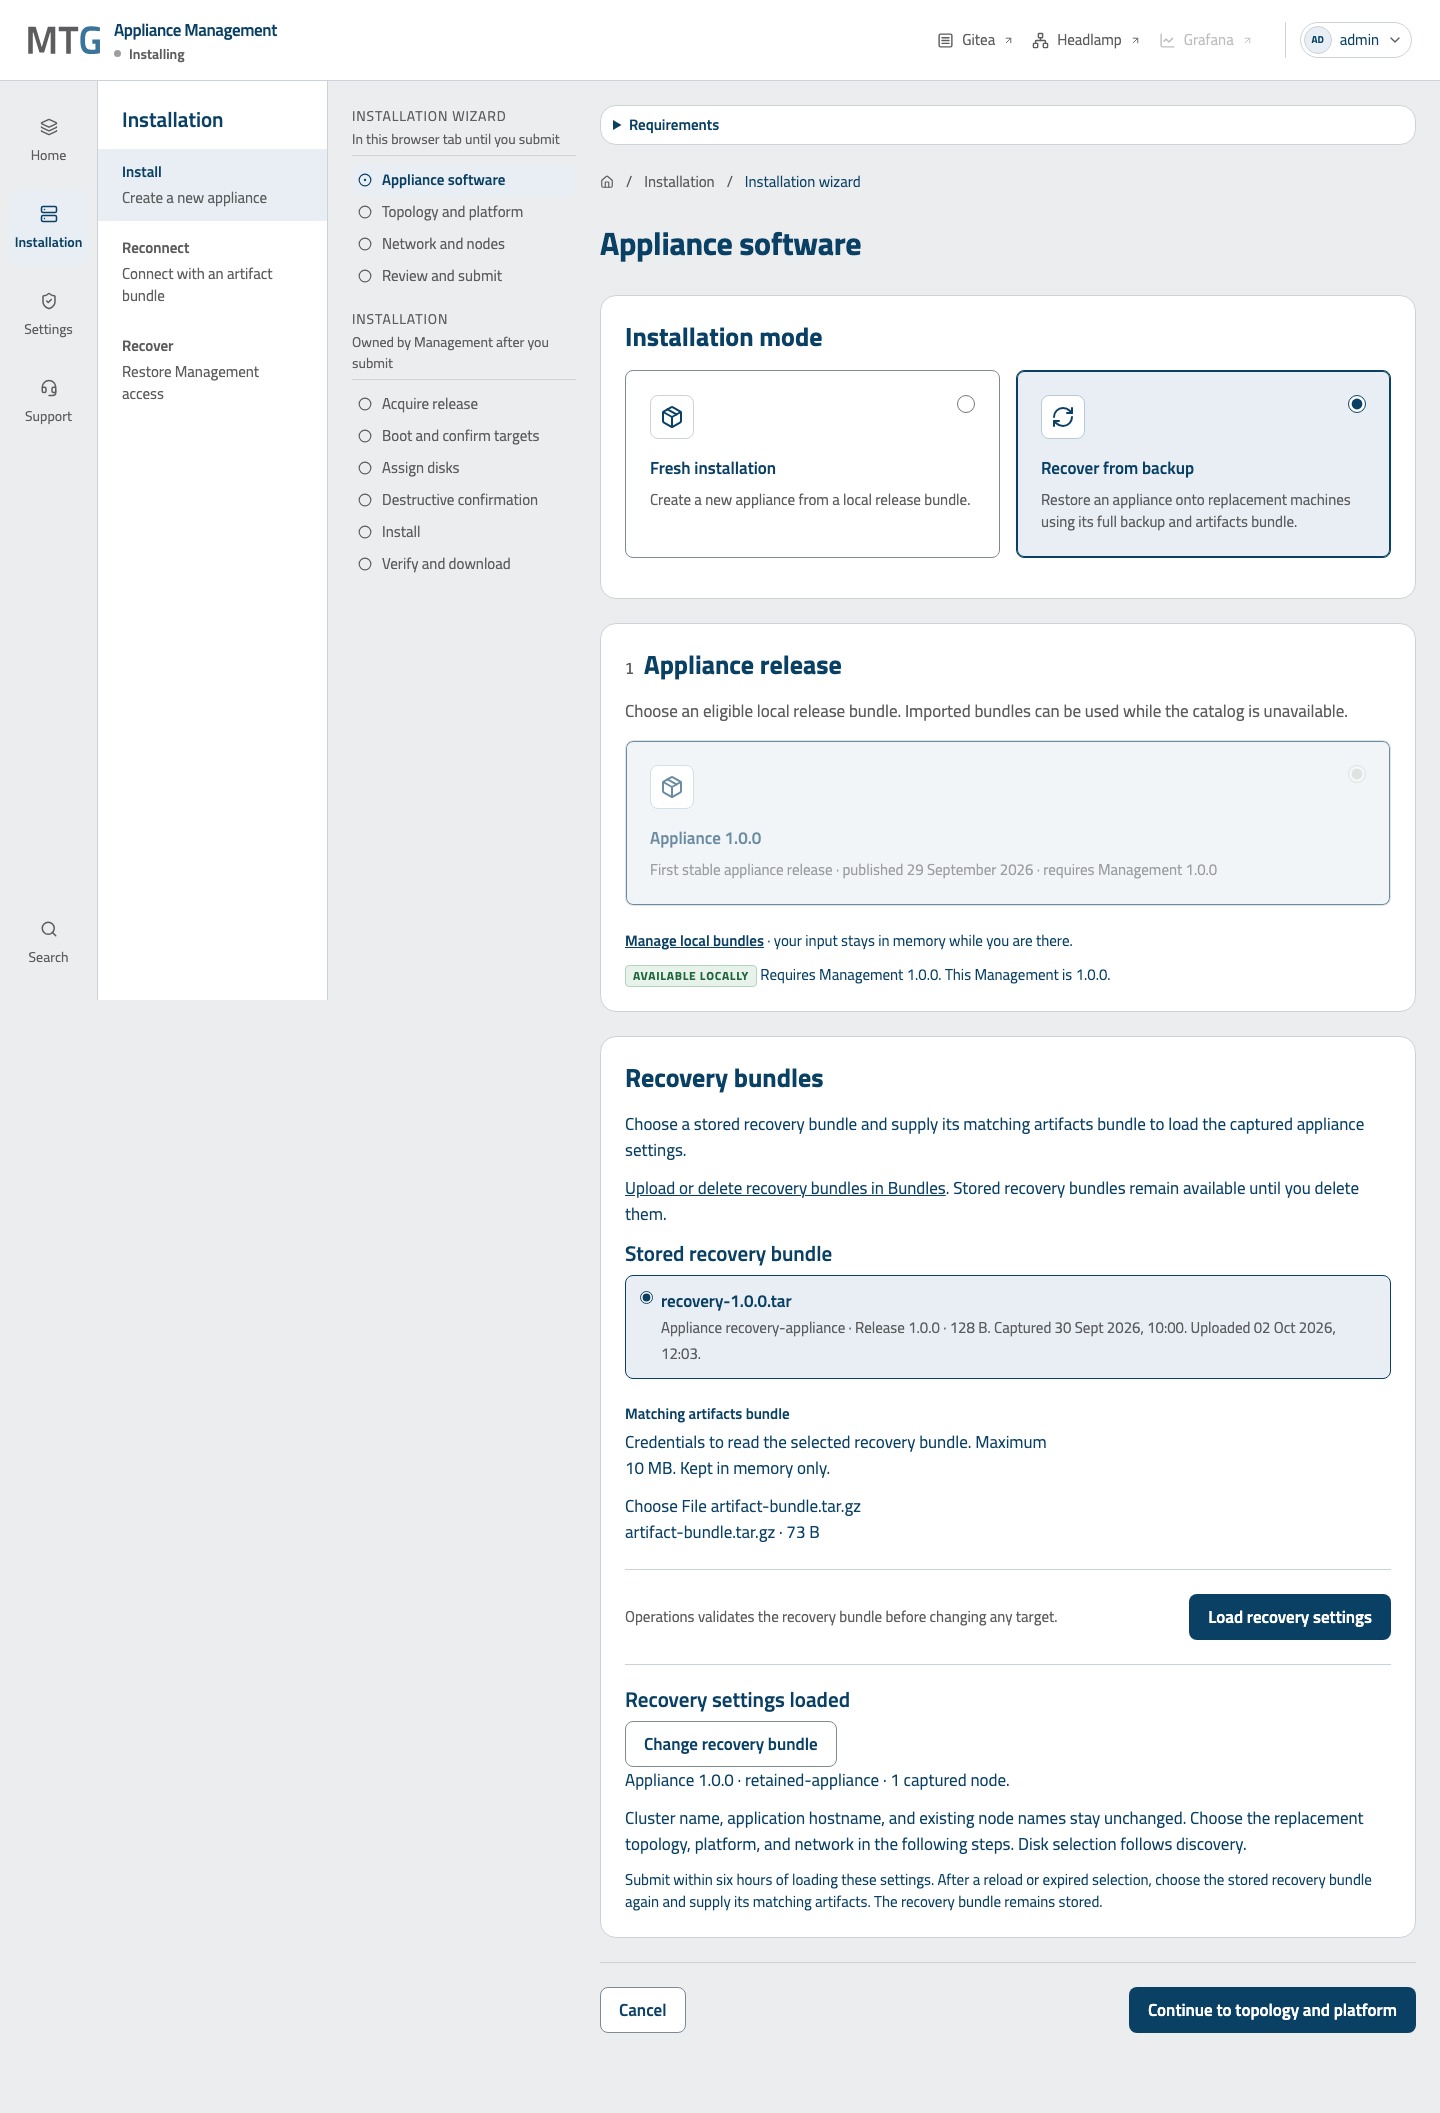Viewport: 1440px width, 2113px height.
Task: Click the AD user avatar
Action: (1318, 40)
